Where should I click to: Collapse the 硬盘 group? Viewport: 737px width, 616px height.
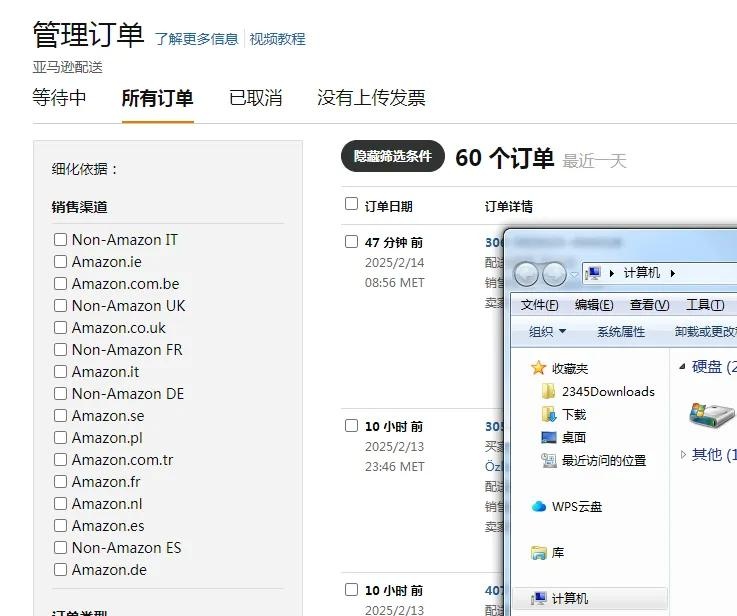[x=682, y=367]
